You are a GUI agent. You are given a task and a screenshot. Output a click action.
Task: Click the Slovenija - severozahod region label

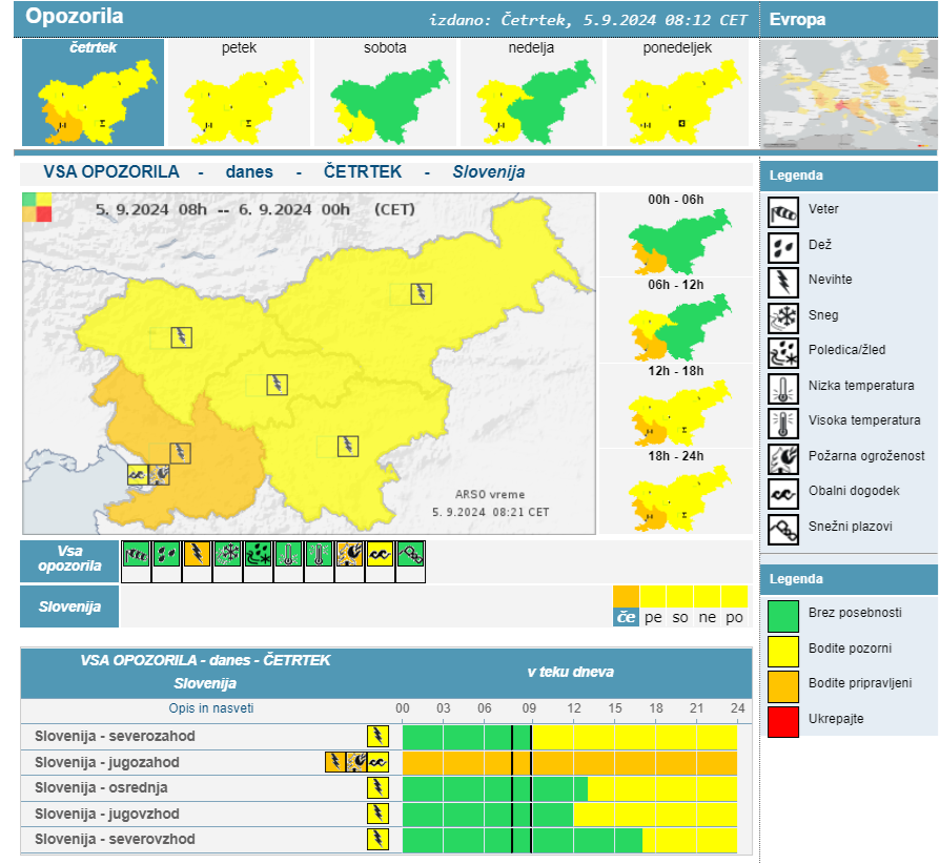(114, 736)
